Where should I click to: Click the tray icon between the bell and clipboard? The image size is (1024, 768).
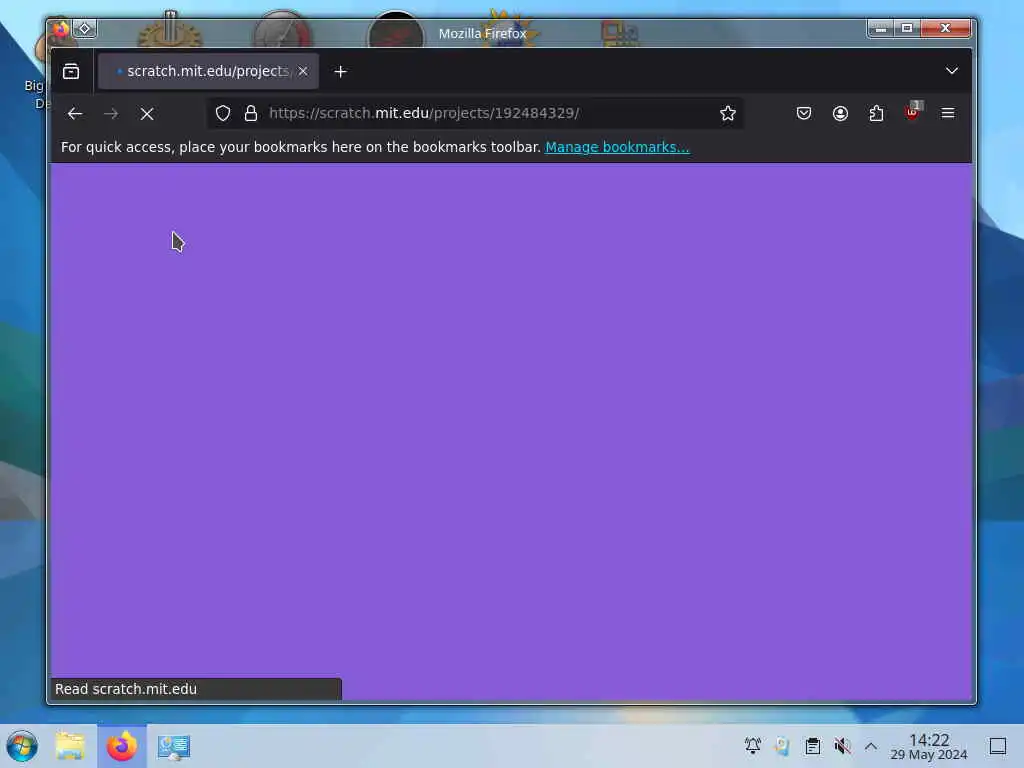coord(782,746)
